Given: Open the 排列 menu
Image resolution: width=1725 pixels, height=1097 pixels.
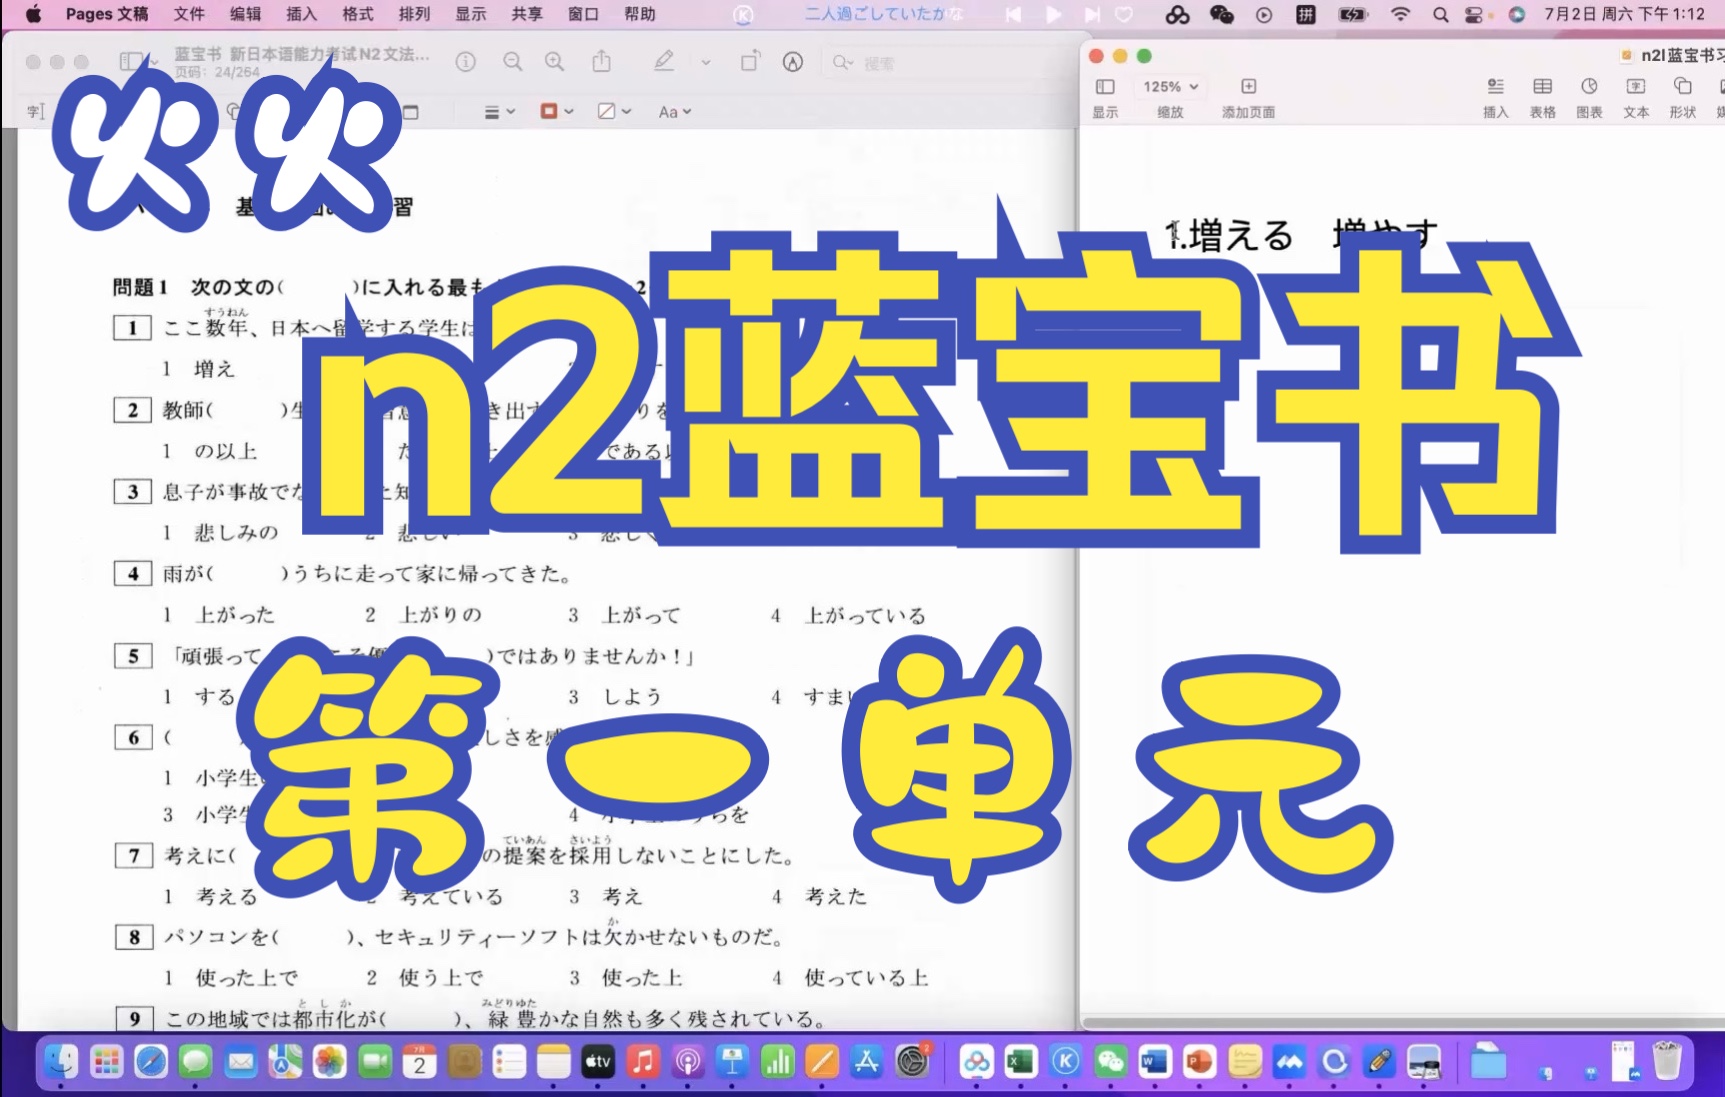Looking at the screenshot, I should [x=414, y=14].
